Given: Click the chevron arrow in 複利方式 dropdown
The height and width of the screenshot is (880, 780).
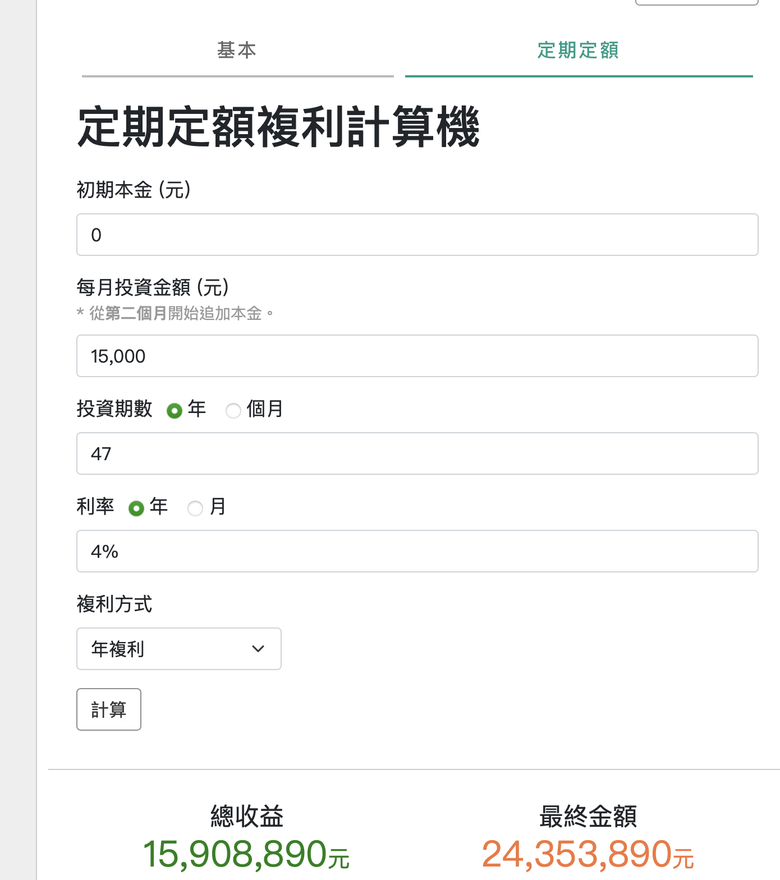Looking at the screenshot, I should point(258,649).
